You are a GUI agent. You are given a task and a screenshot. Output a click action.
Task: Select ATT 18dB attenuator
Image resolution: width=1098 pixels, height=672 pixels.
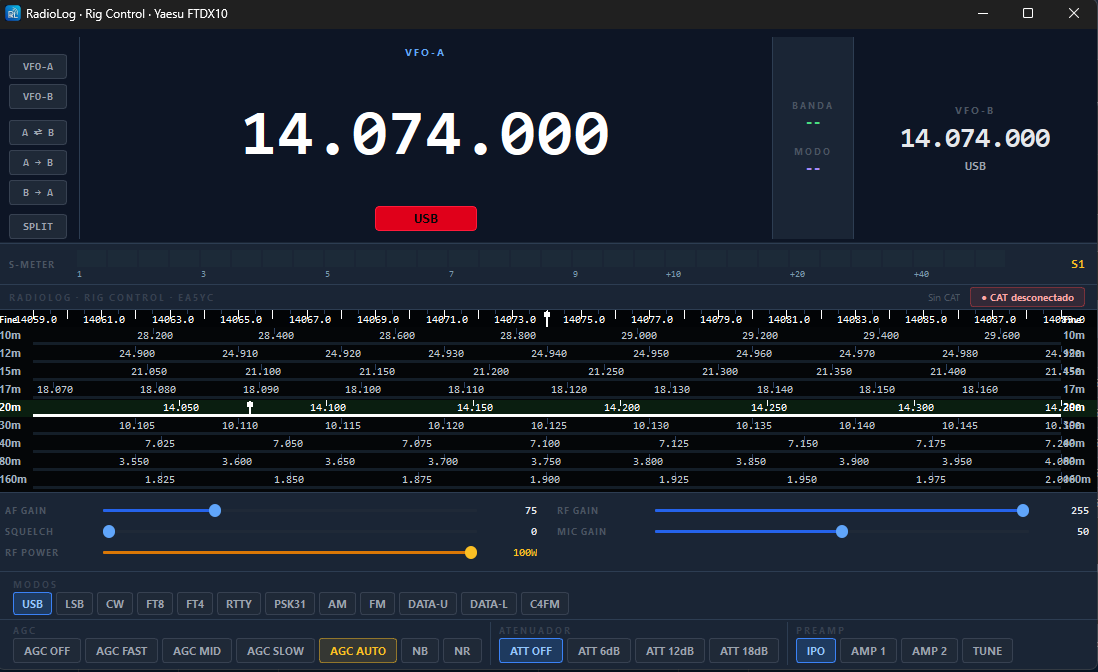point(744,650)
